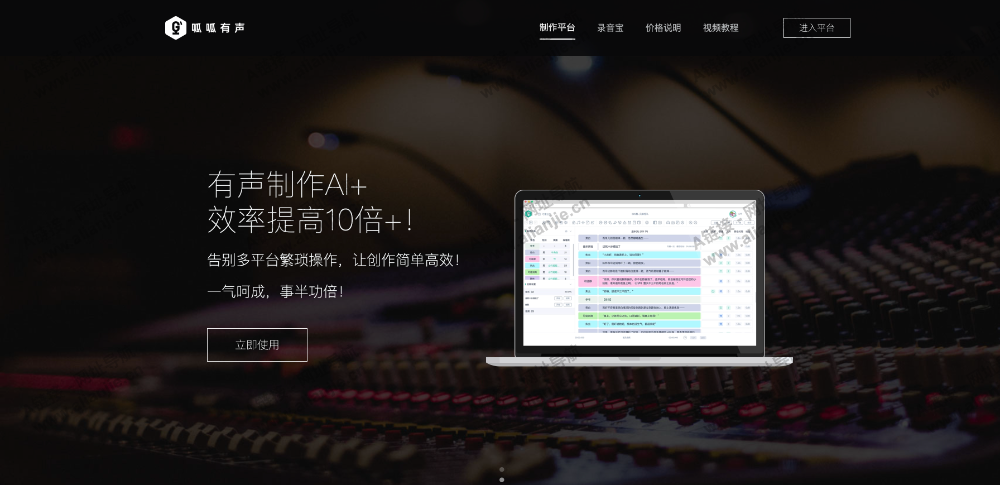Click the 进入平台 button

pos(817,28)
